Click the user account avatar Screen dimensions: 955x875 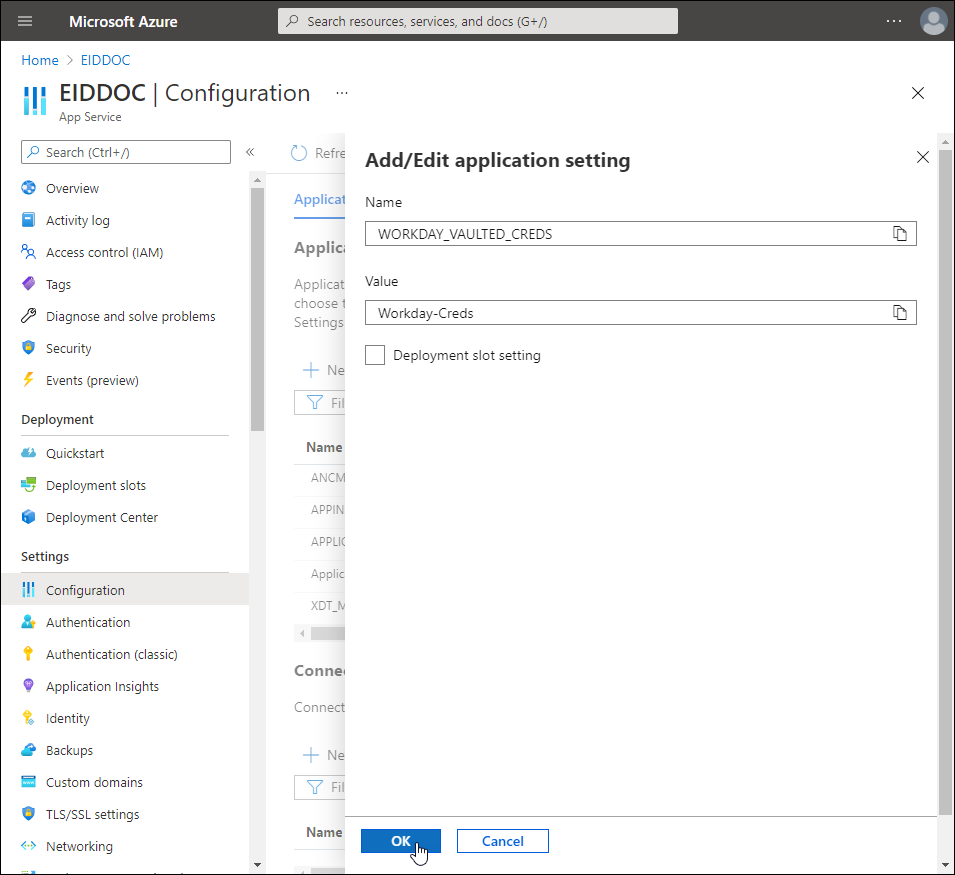tap(933, 21)
